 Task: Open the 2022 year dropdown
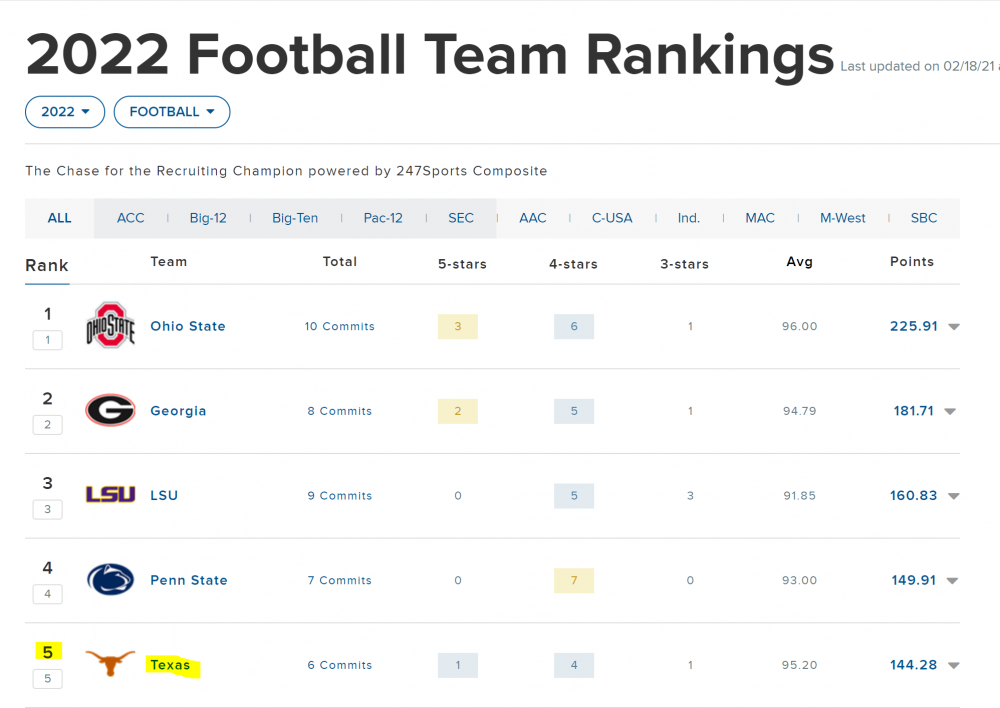(x=65, y=112)
